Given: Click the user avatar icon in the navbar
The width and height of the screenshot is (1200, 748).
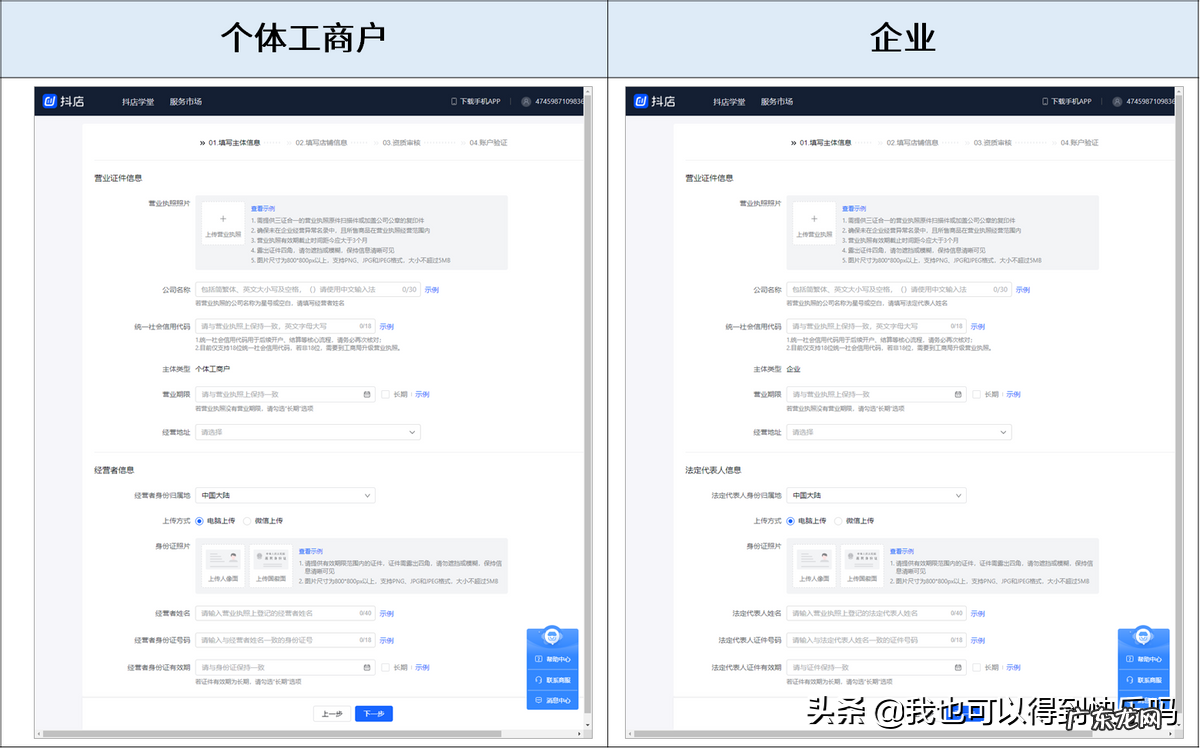Looking at the screenshot, I should pyautogui.click(x=525, y=101).
